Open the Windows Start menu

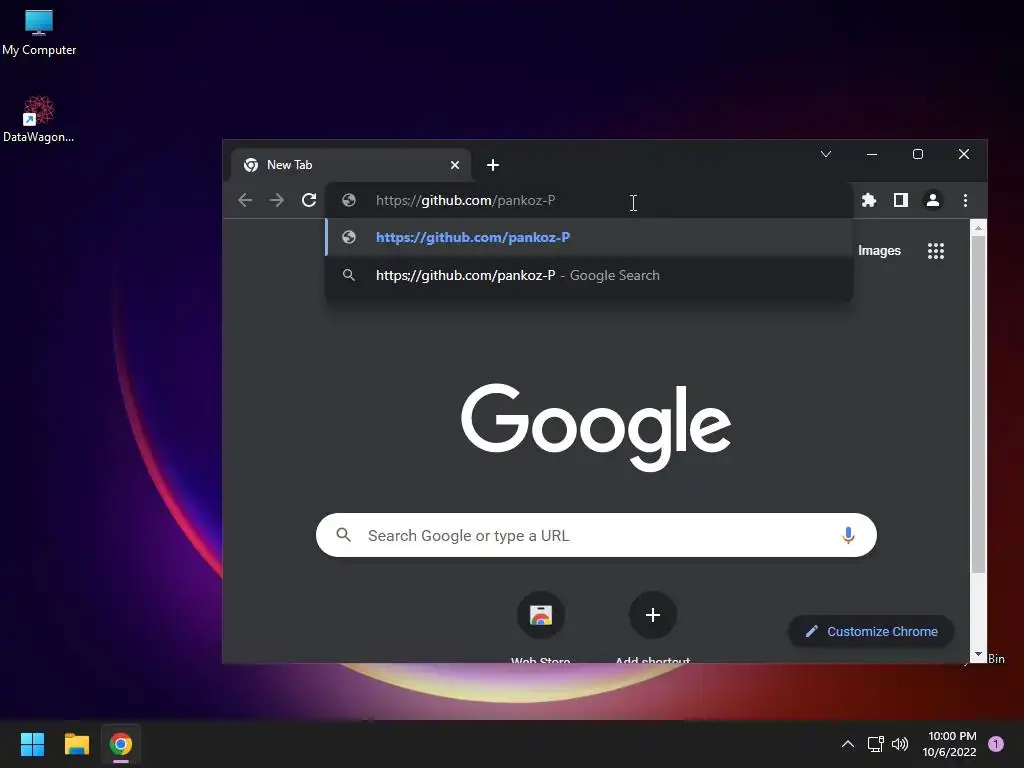tap(32, 744)
